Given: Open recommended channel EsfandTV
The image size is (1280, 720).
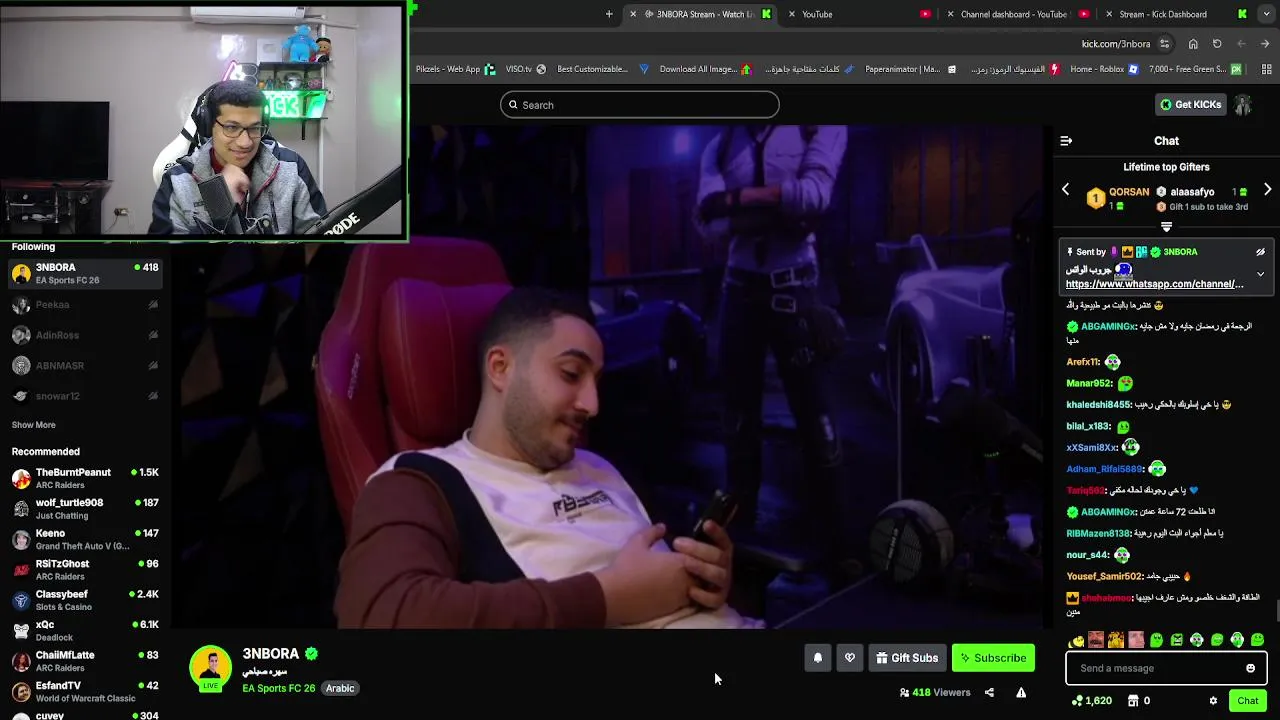Looking at the screenshot, I should [x=85, y=692].
